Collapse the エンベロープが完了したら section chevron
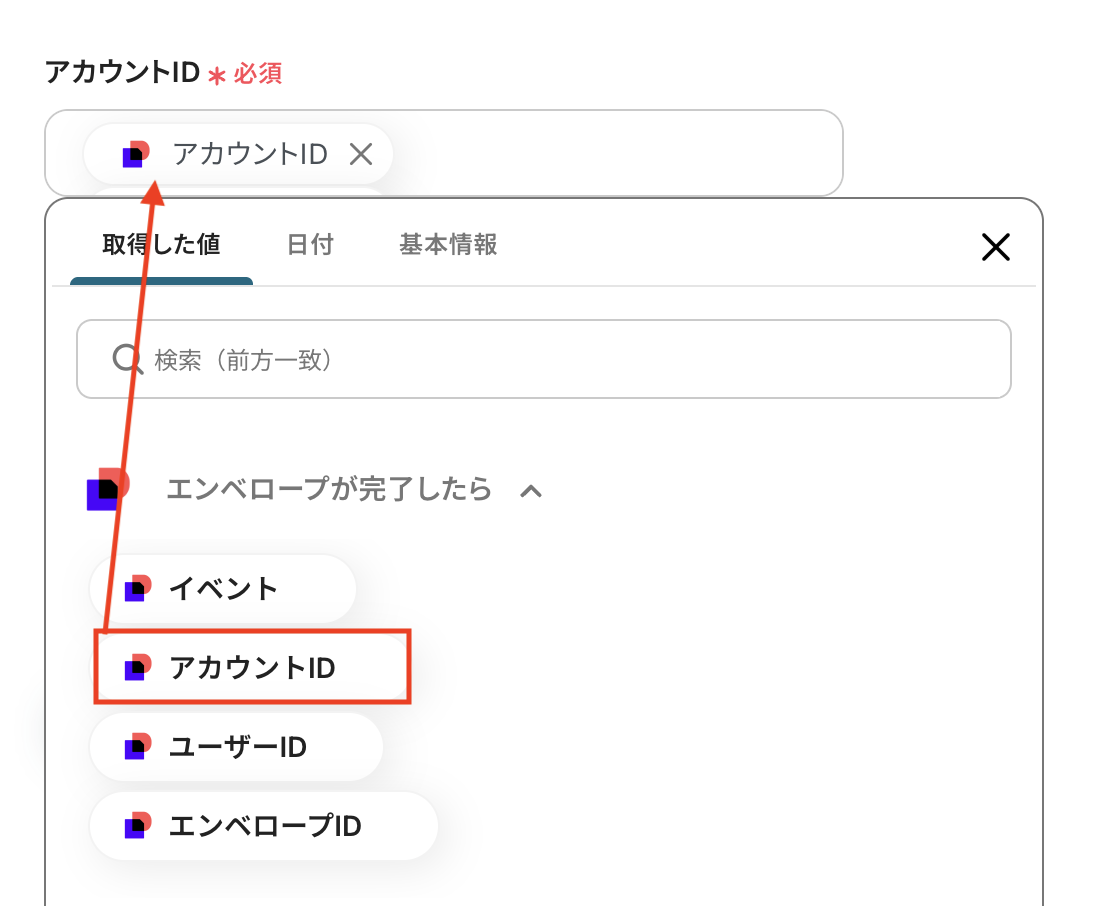 531,490
